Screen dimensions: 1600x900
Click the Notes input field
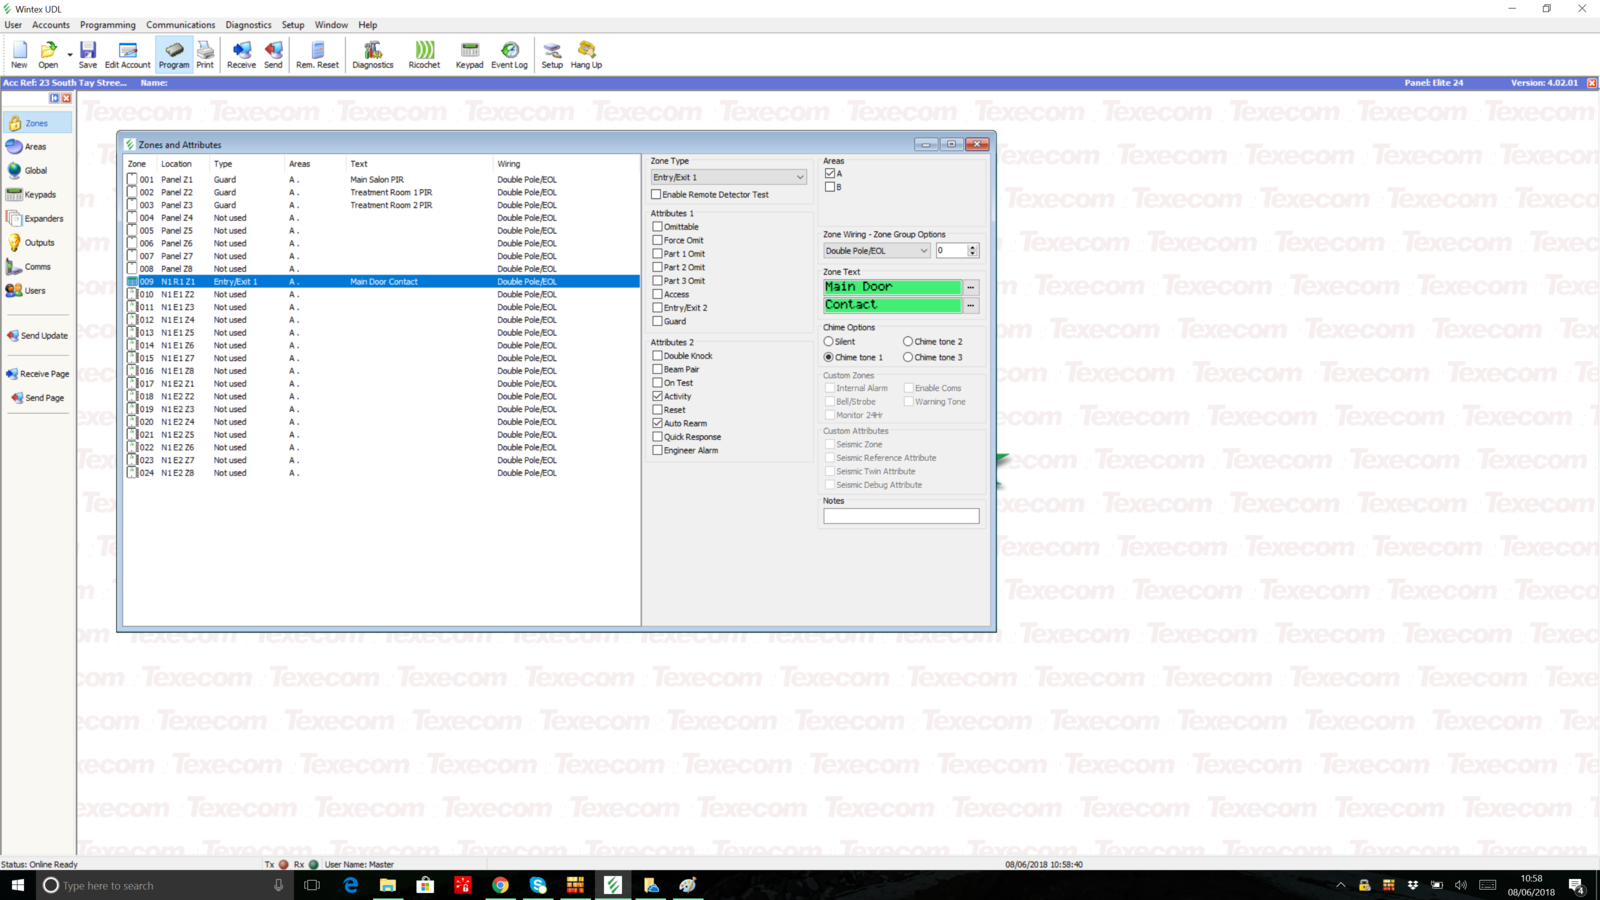tap(900, 516)
